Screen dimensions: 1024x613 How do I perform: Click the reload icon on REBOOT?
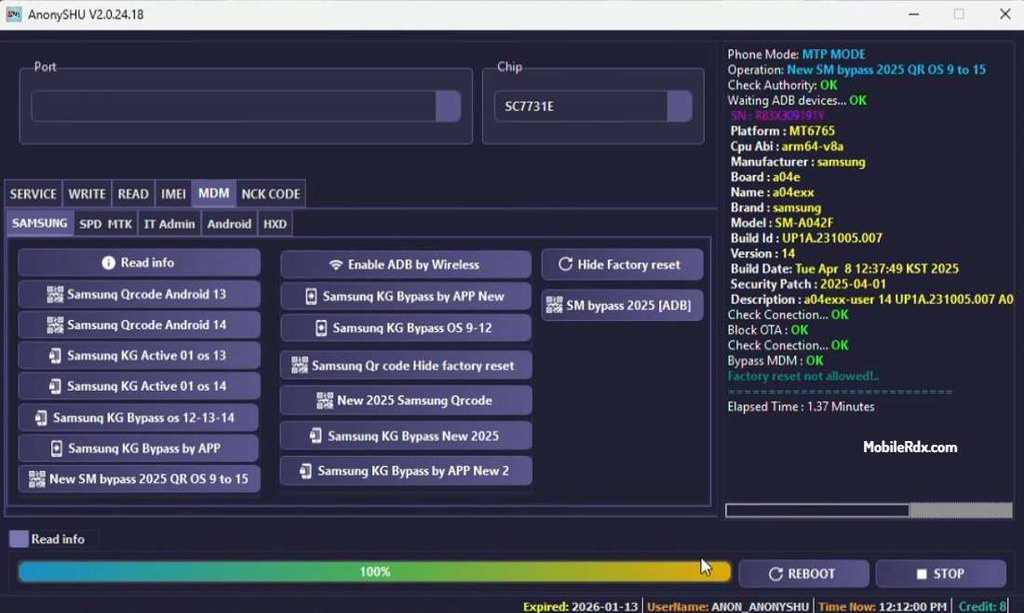[x=776, y=574]
